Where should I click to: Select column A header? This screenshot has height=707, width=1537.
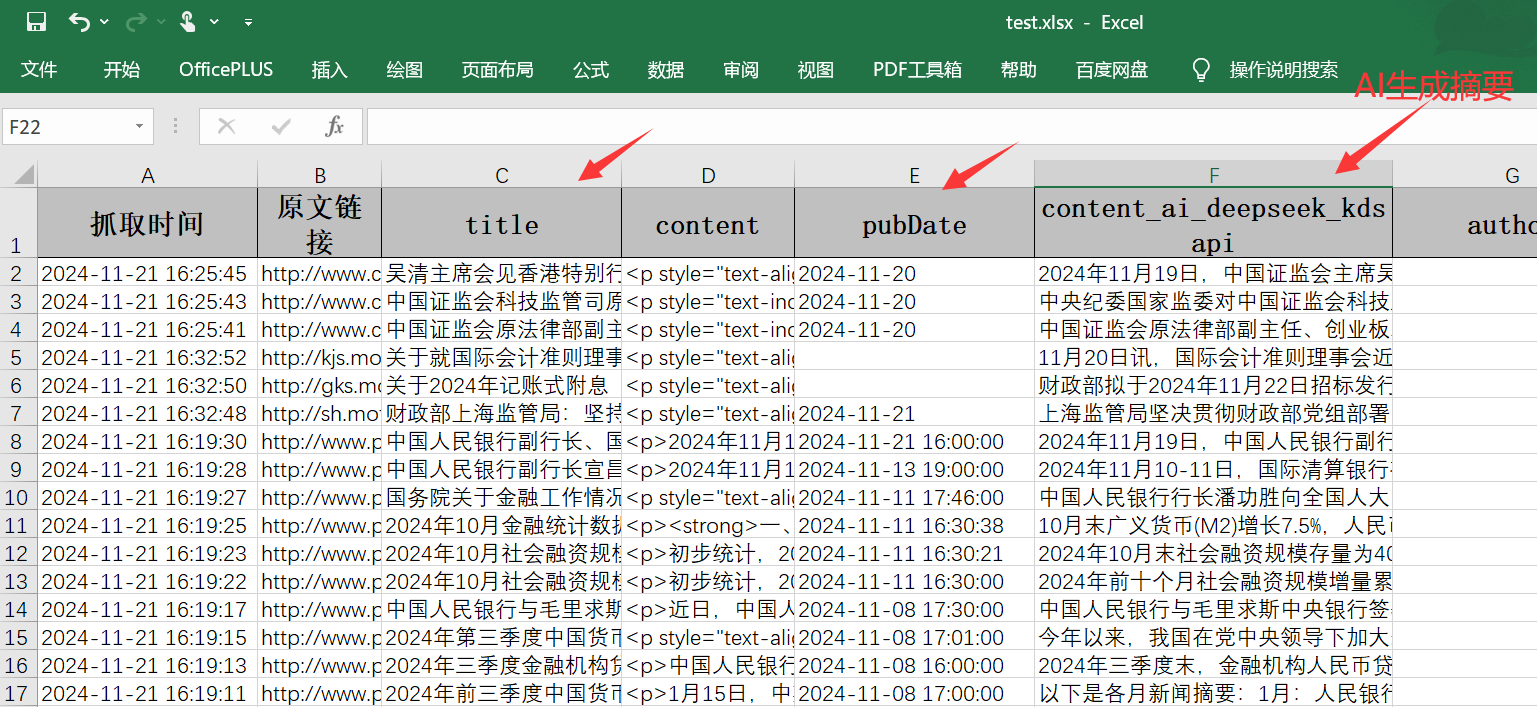coord(148,175)
